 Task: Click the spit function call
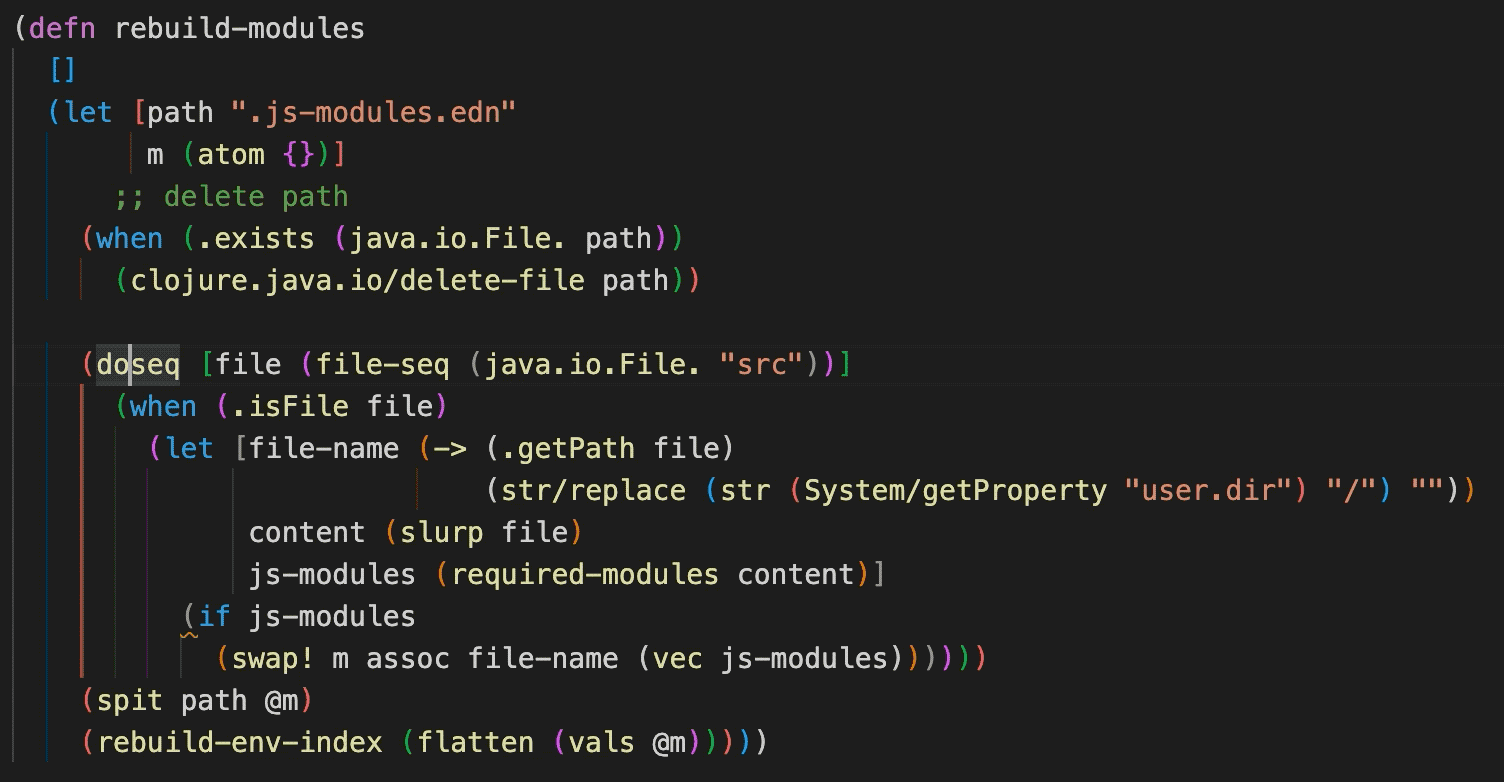(131, 700)
